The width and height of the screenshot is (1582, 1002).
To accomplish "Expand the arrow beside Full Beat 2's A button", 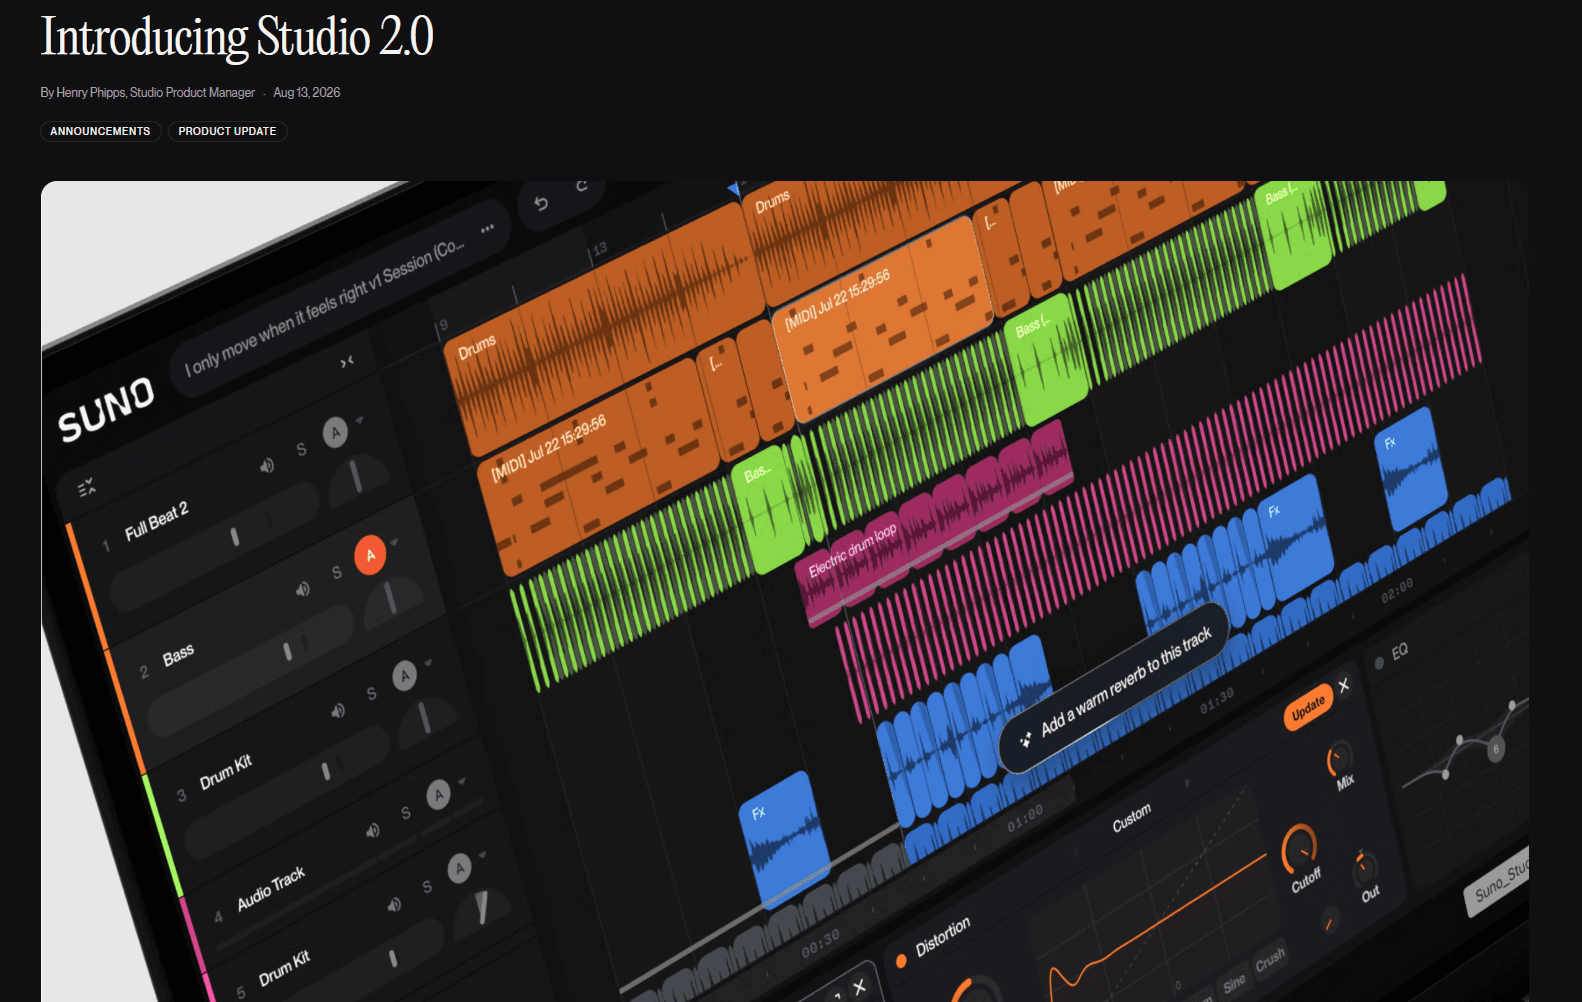I will (360, 420).
